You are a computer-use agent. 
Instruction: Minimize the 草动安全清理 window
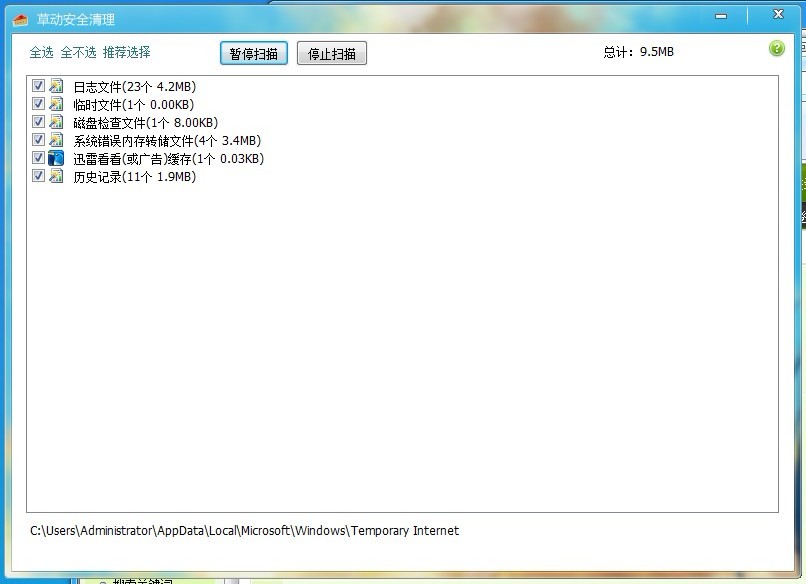[720, 15]
